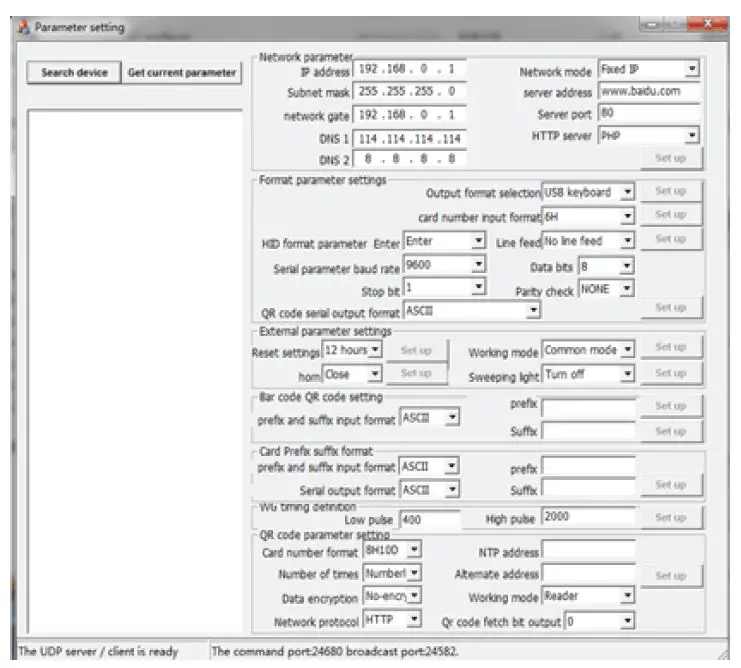
Task: Open the HID Enter dropdown
Action: tap(479, 241)
